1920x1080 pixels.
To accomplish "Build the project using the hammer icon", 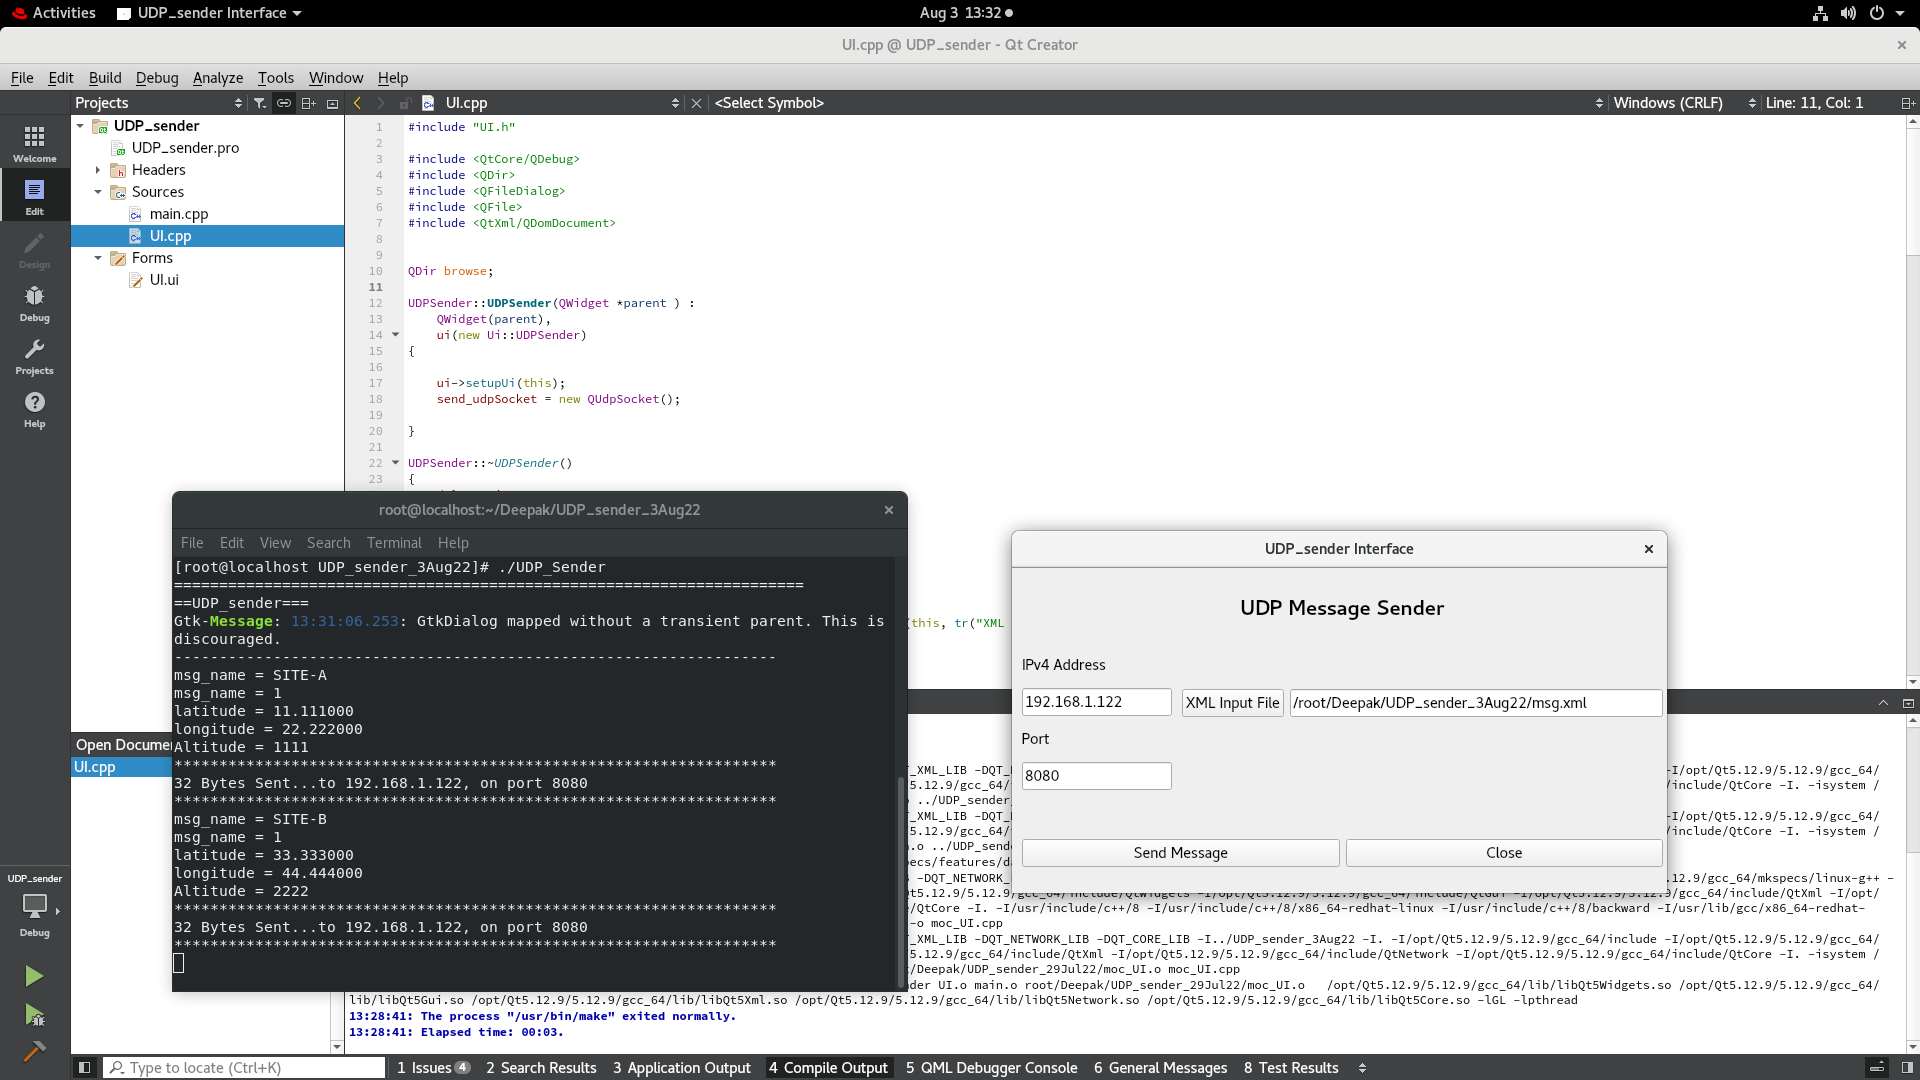I will (34, 1052).
